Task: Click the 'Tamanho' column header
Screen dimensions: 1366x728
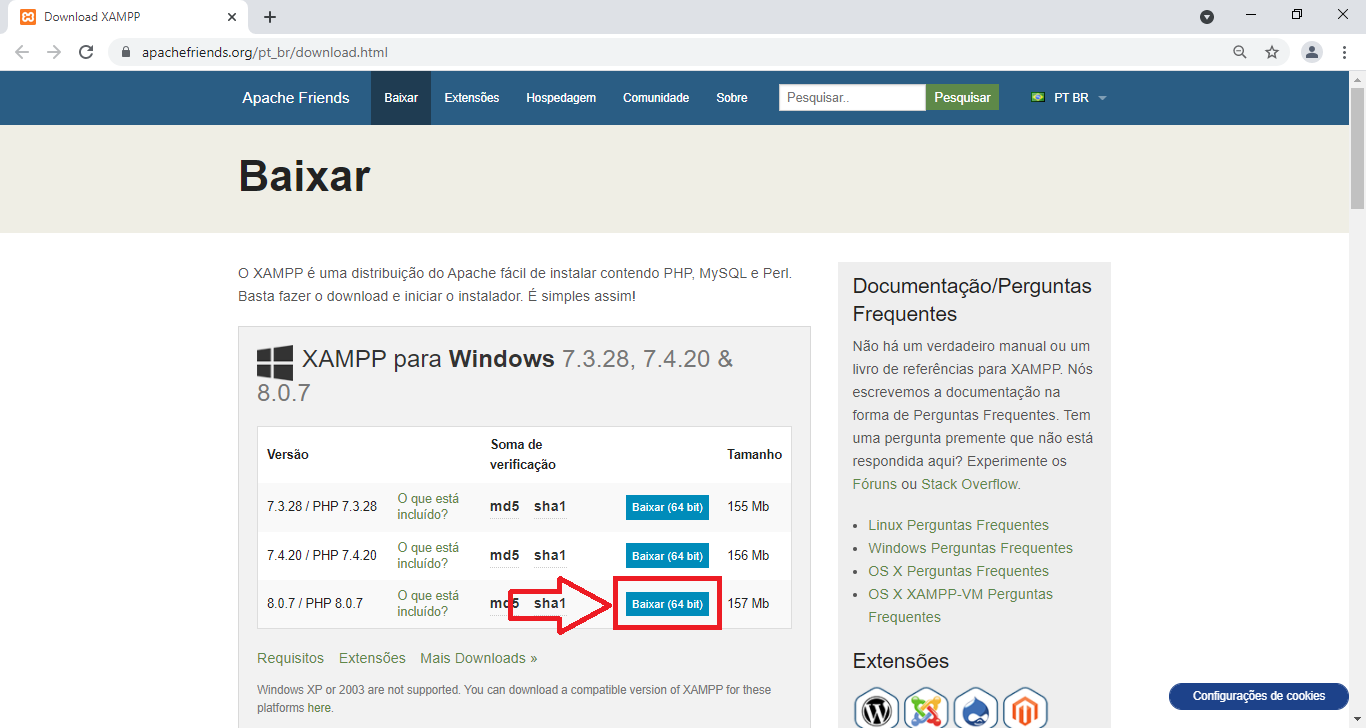Action: (x=755, y=454)
